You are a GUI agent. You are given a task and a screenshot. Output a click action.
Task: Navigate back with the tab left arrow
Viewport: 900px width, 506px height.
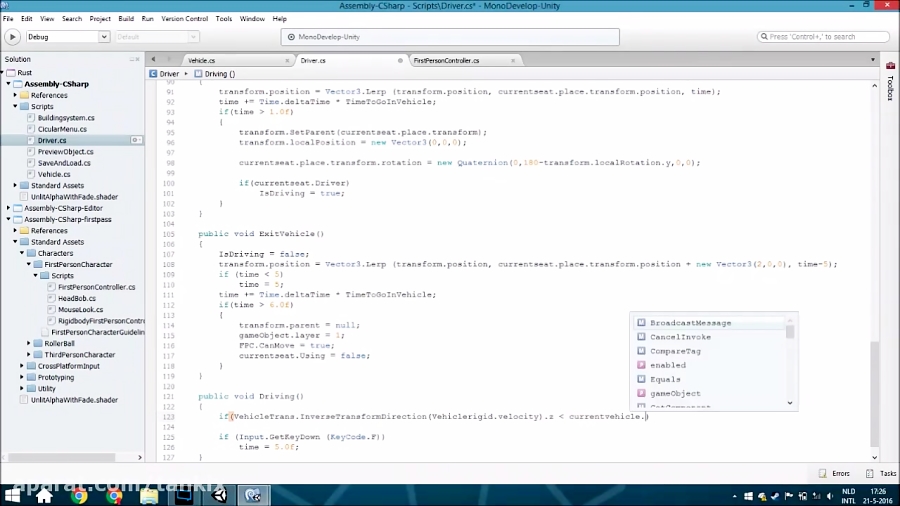[x=155, y=60]
